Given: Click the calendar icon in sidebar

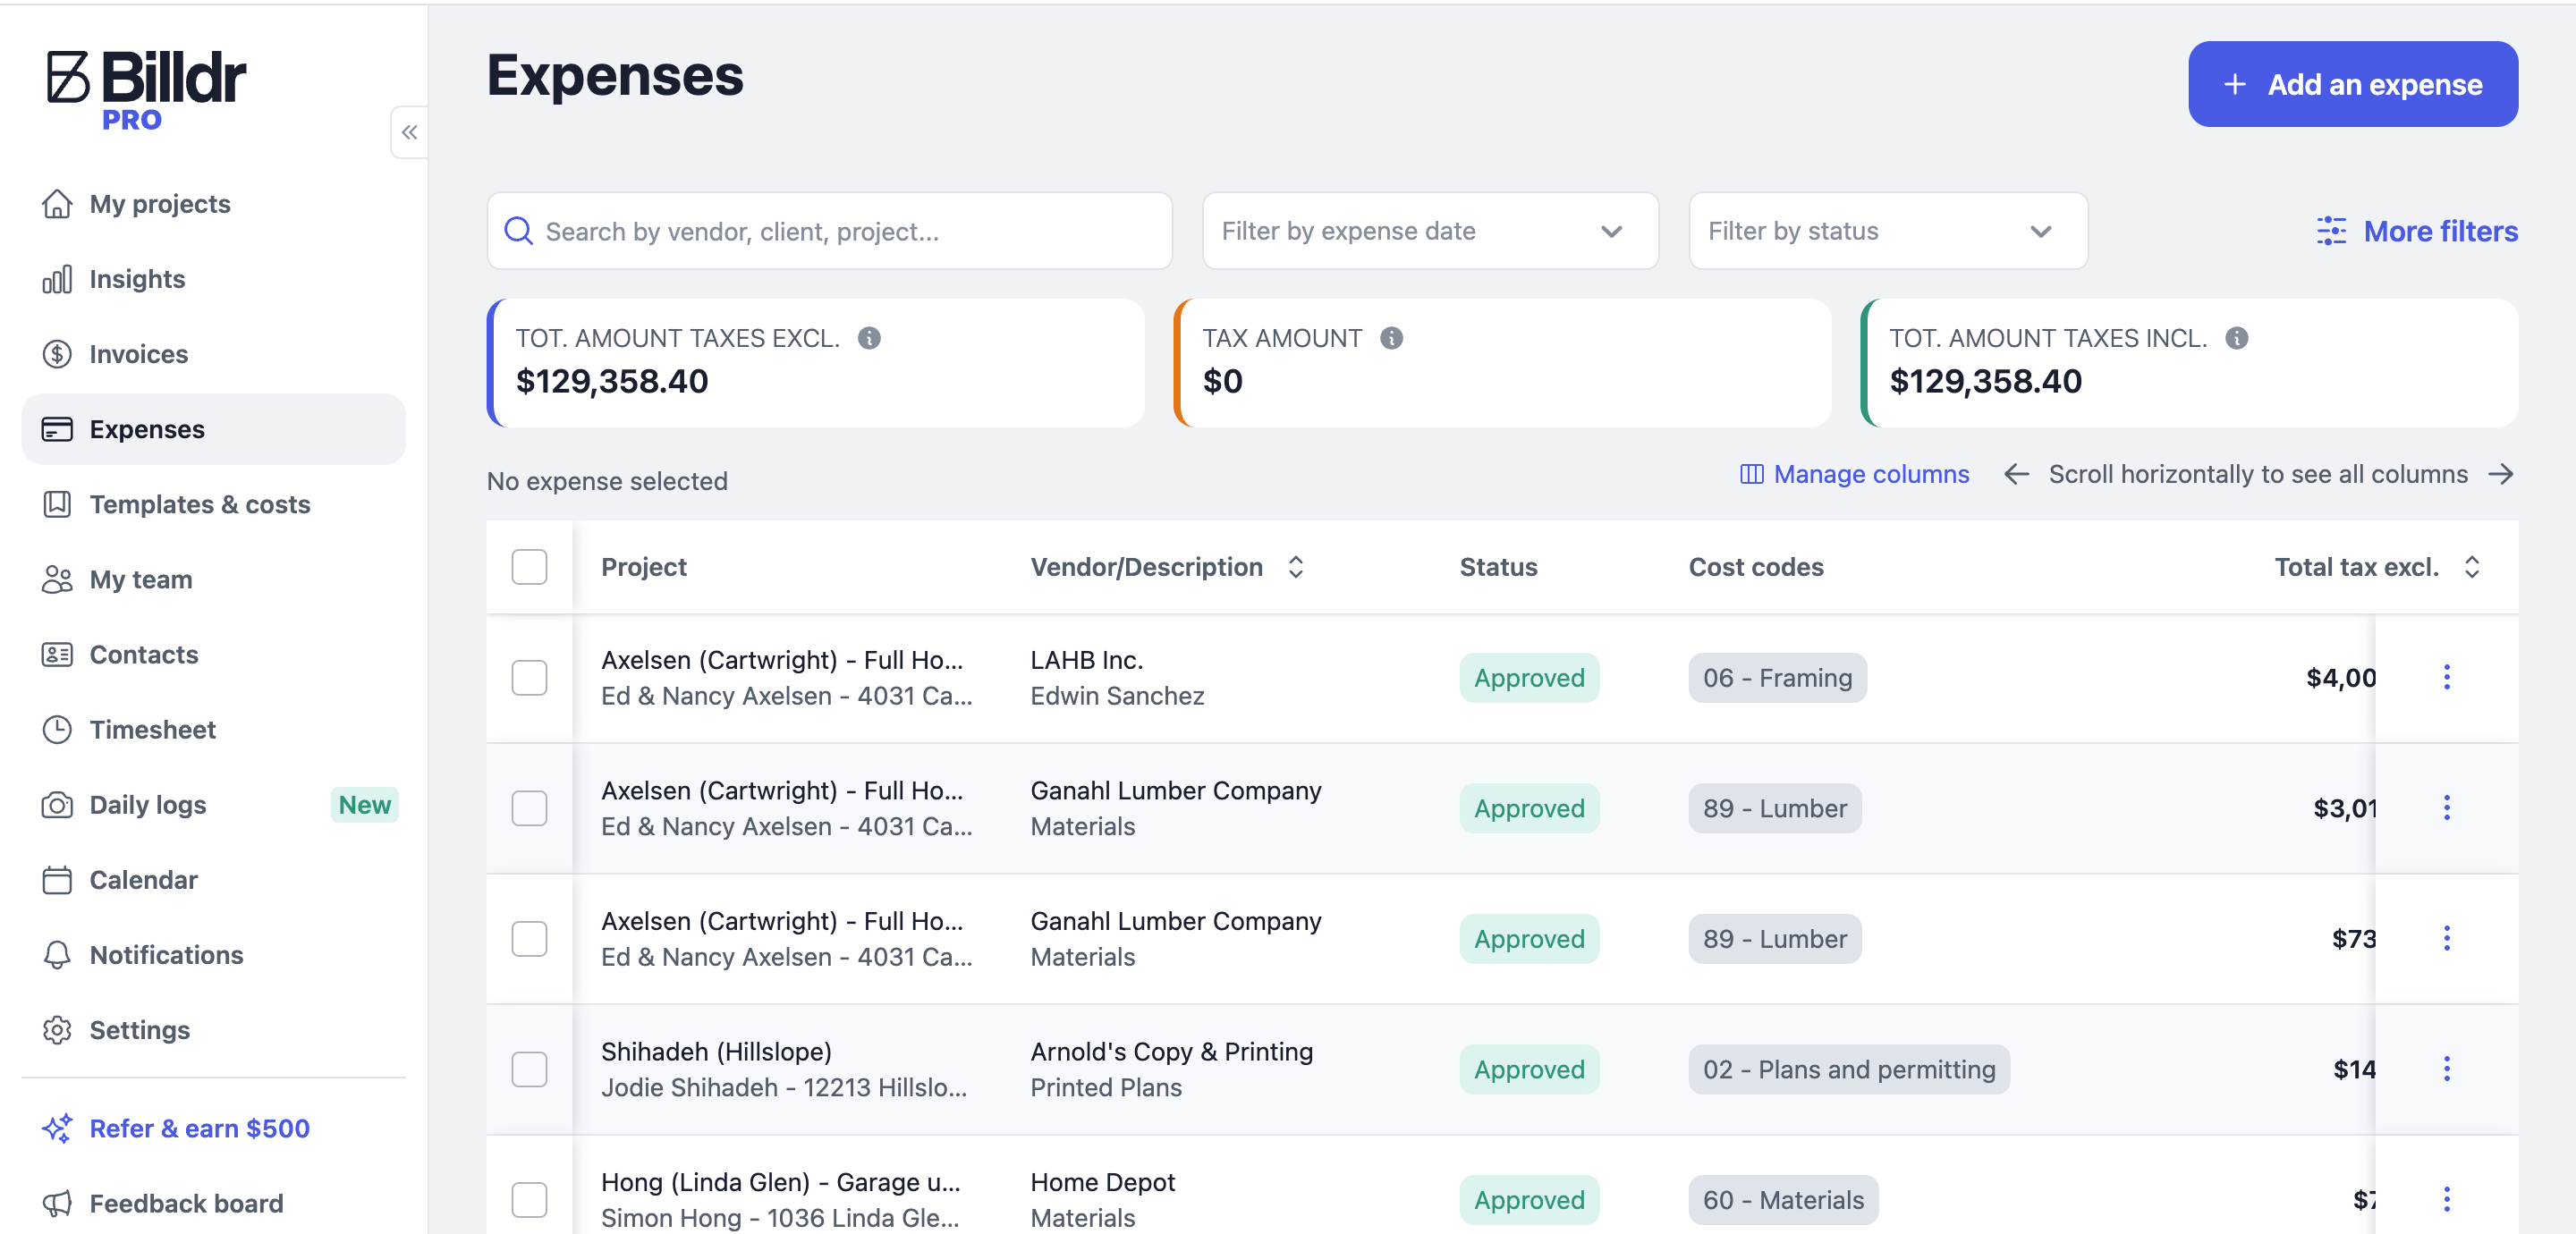Looking at the screenshot, I should pos(57,880).
